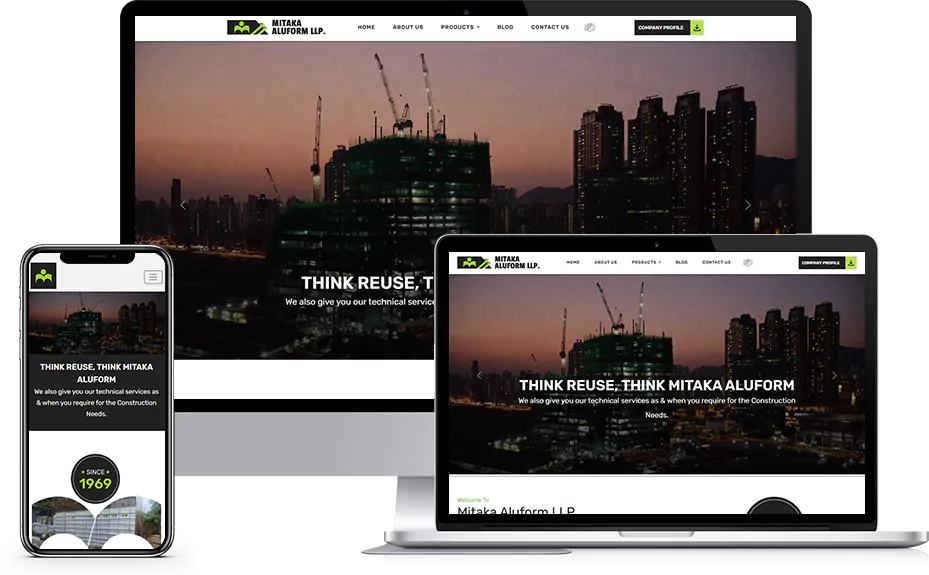Click the green download icon on the laptop screen
Viewport: 929px width, 575px height.
pos(851,262)
